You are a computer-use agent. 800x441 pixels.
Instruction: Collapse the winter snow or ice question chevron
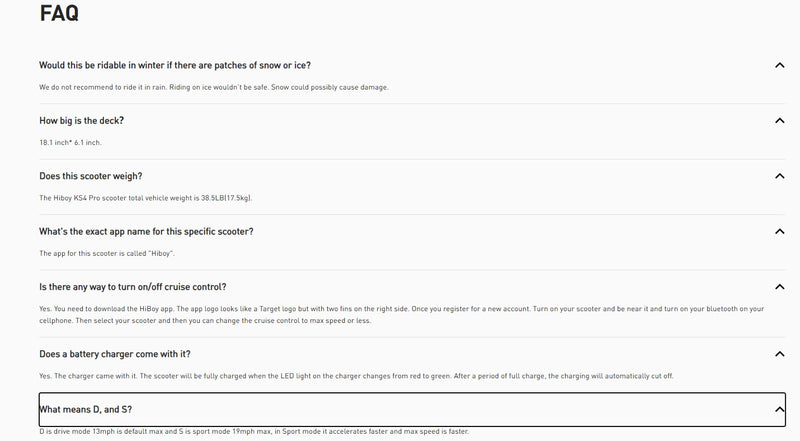[x=779, y=65]
